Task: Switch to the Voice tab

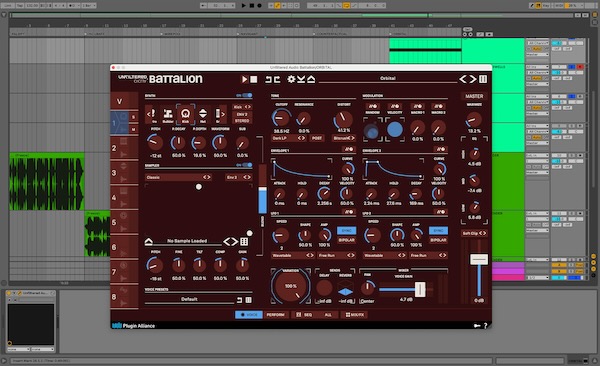Action: pos(249,315)
